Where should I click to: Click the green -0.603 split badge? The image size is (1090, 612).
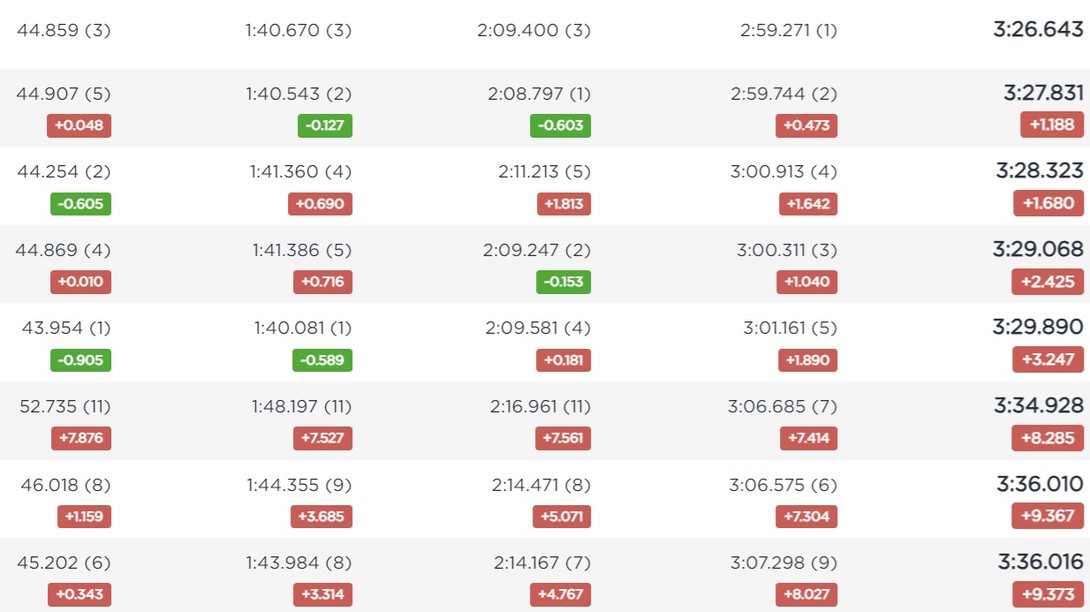[x=560, y=126]
